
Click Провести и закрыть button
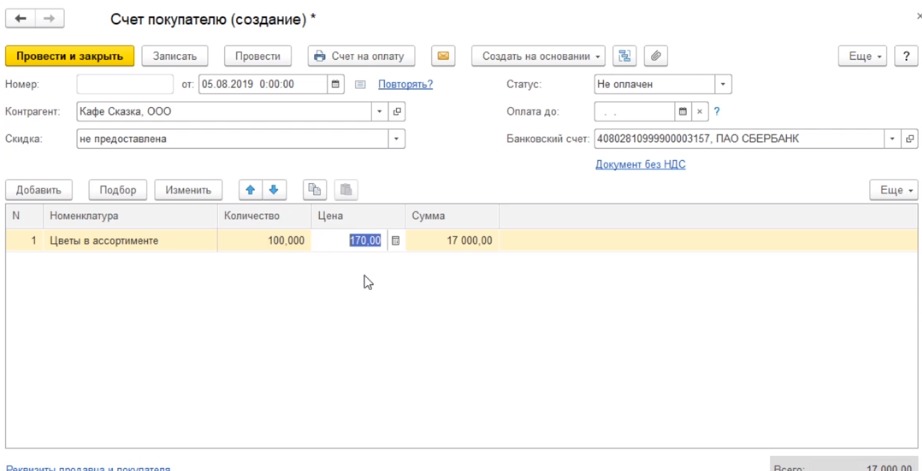click(x=69, y=56)
